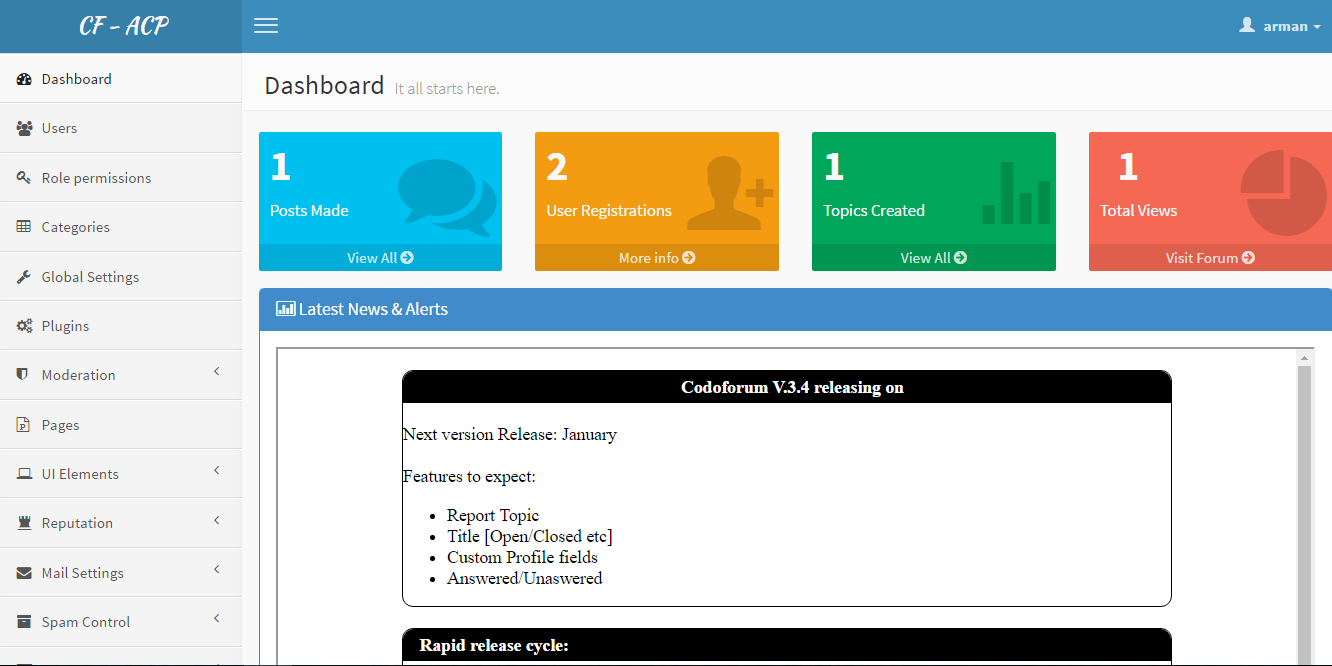Click the news panel vertical scrollbar
The width and height of the screenshot is (1332, 666).
1304,514
